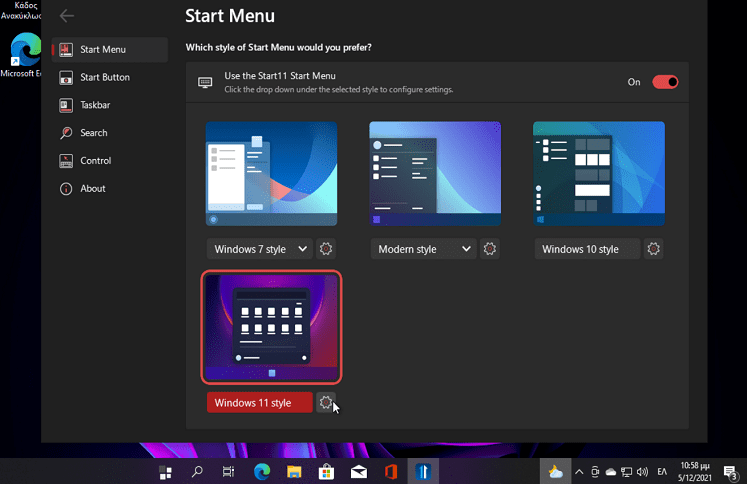This screenshot has height=484, width=747.
Task: Open the Windows Start button on taskbar
Action: (x=165, y=472)
